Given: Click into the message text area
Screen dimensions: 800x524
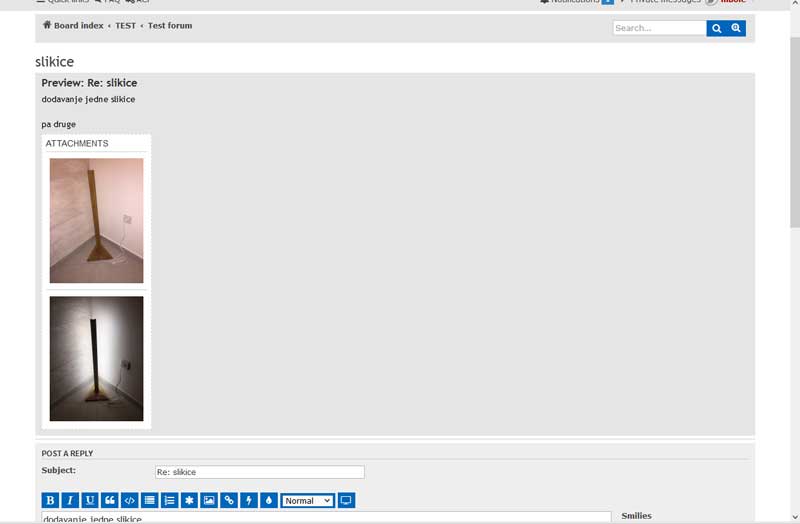Looking at the screenshot, I should click(326, 517).
